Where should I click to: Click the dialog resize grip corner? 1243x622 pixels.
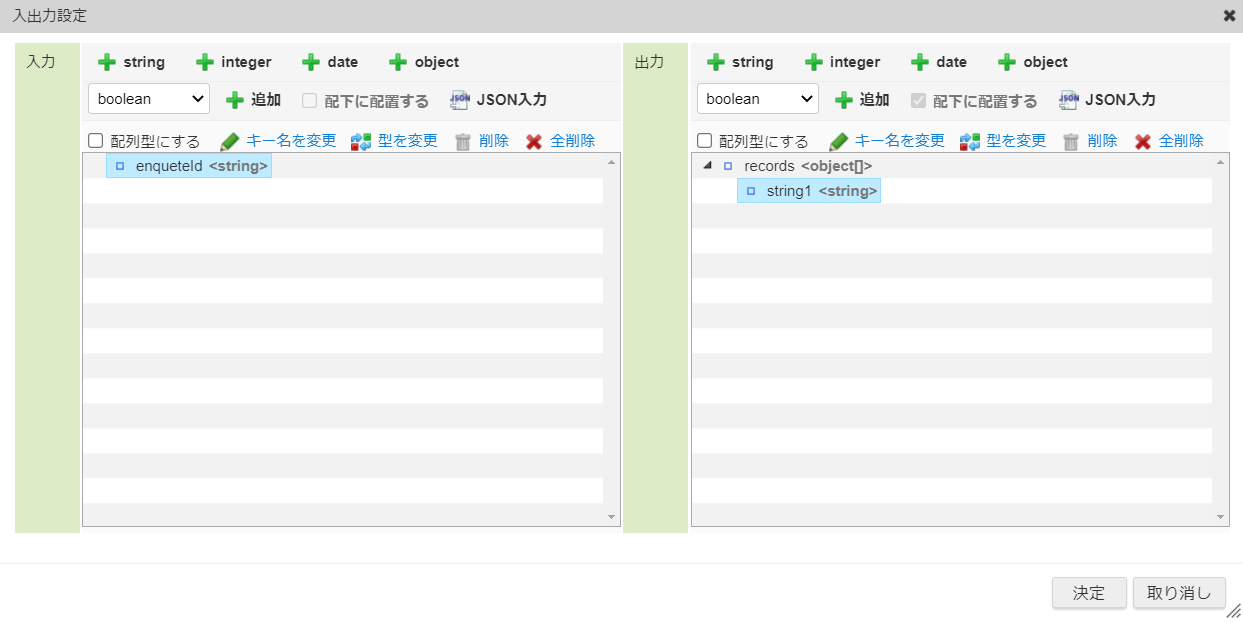click(1234, 612)
